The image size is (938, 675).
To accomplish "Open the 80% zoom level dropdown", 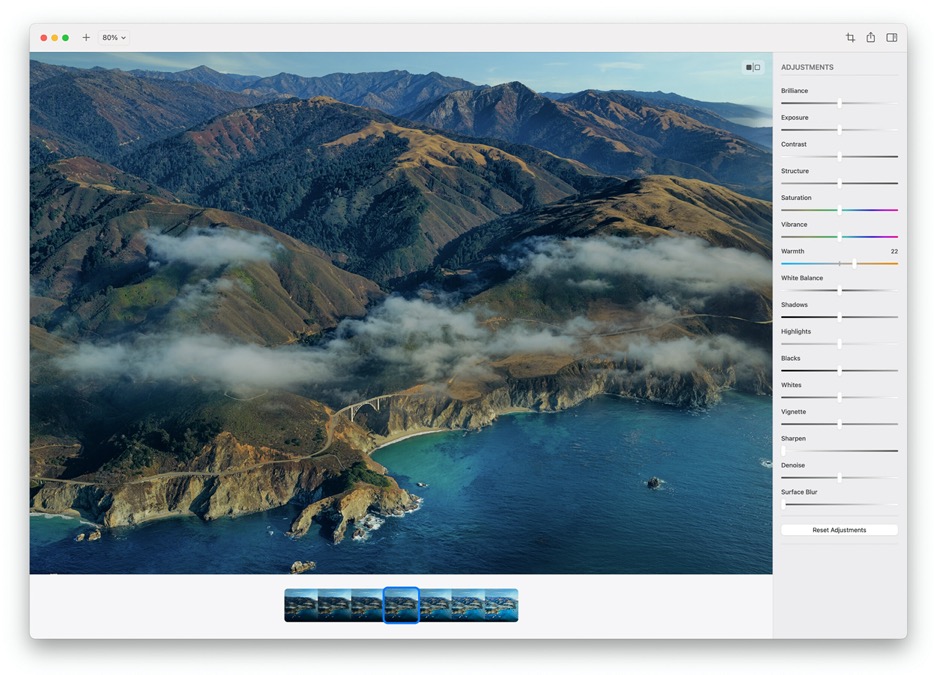I will [114, 38].
